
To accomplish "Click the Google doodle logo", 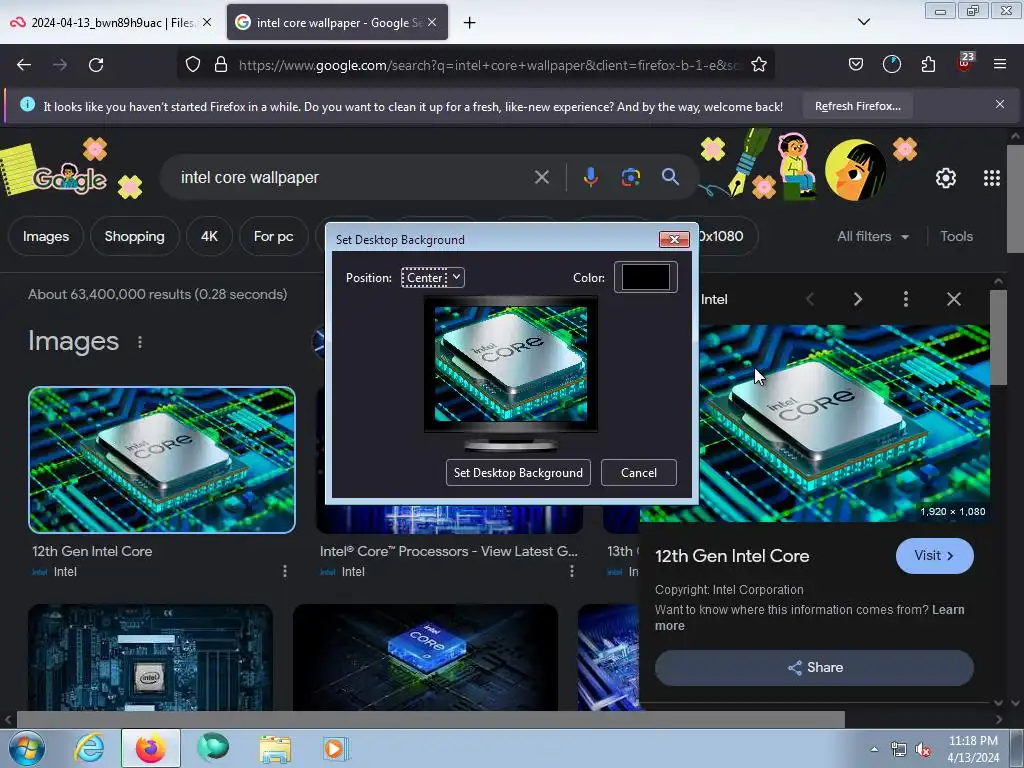I will (70, 178).
